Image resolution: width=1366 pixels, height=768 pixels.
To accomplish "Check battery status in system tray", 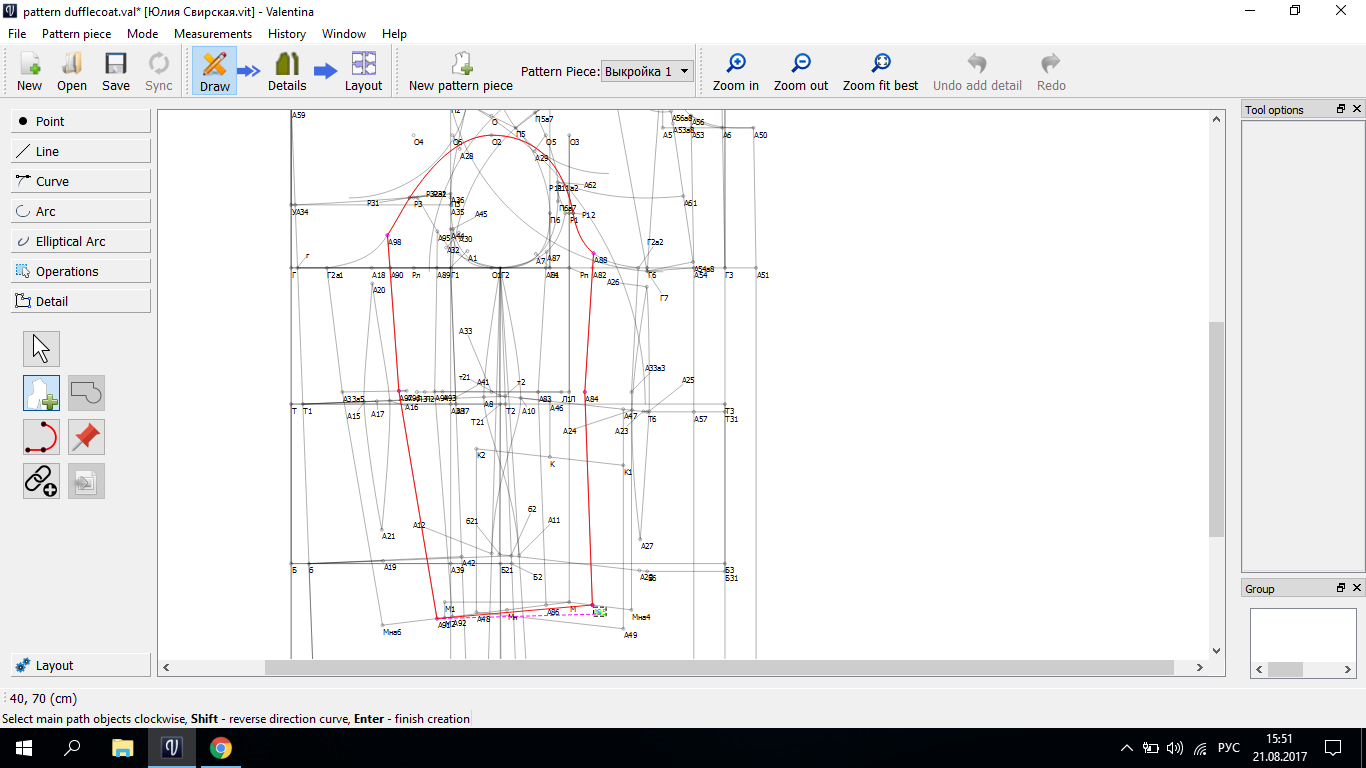I will click(1151, 748).
